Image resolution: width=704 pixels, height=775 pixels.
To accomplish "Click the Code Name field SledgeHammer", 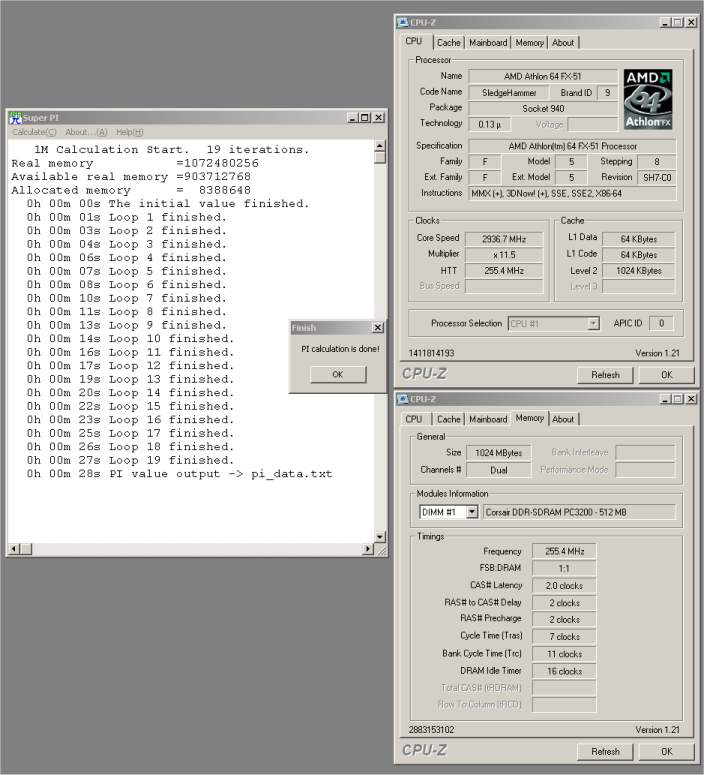I will click(x=509, y=93).
